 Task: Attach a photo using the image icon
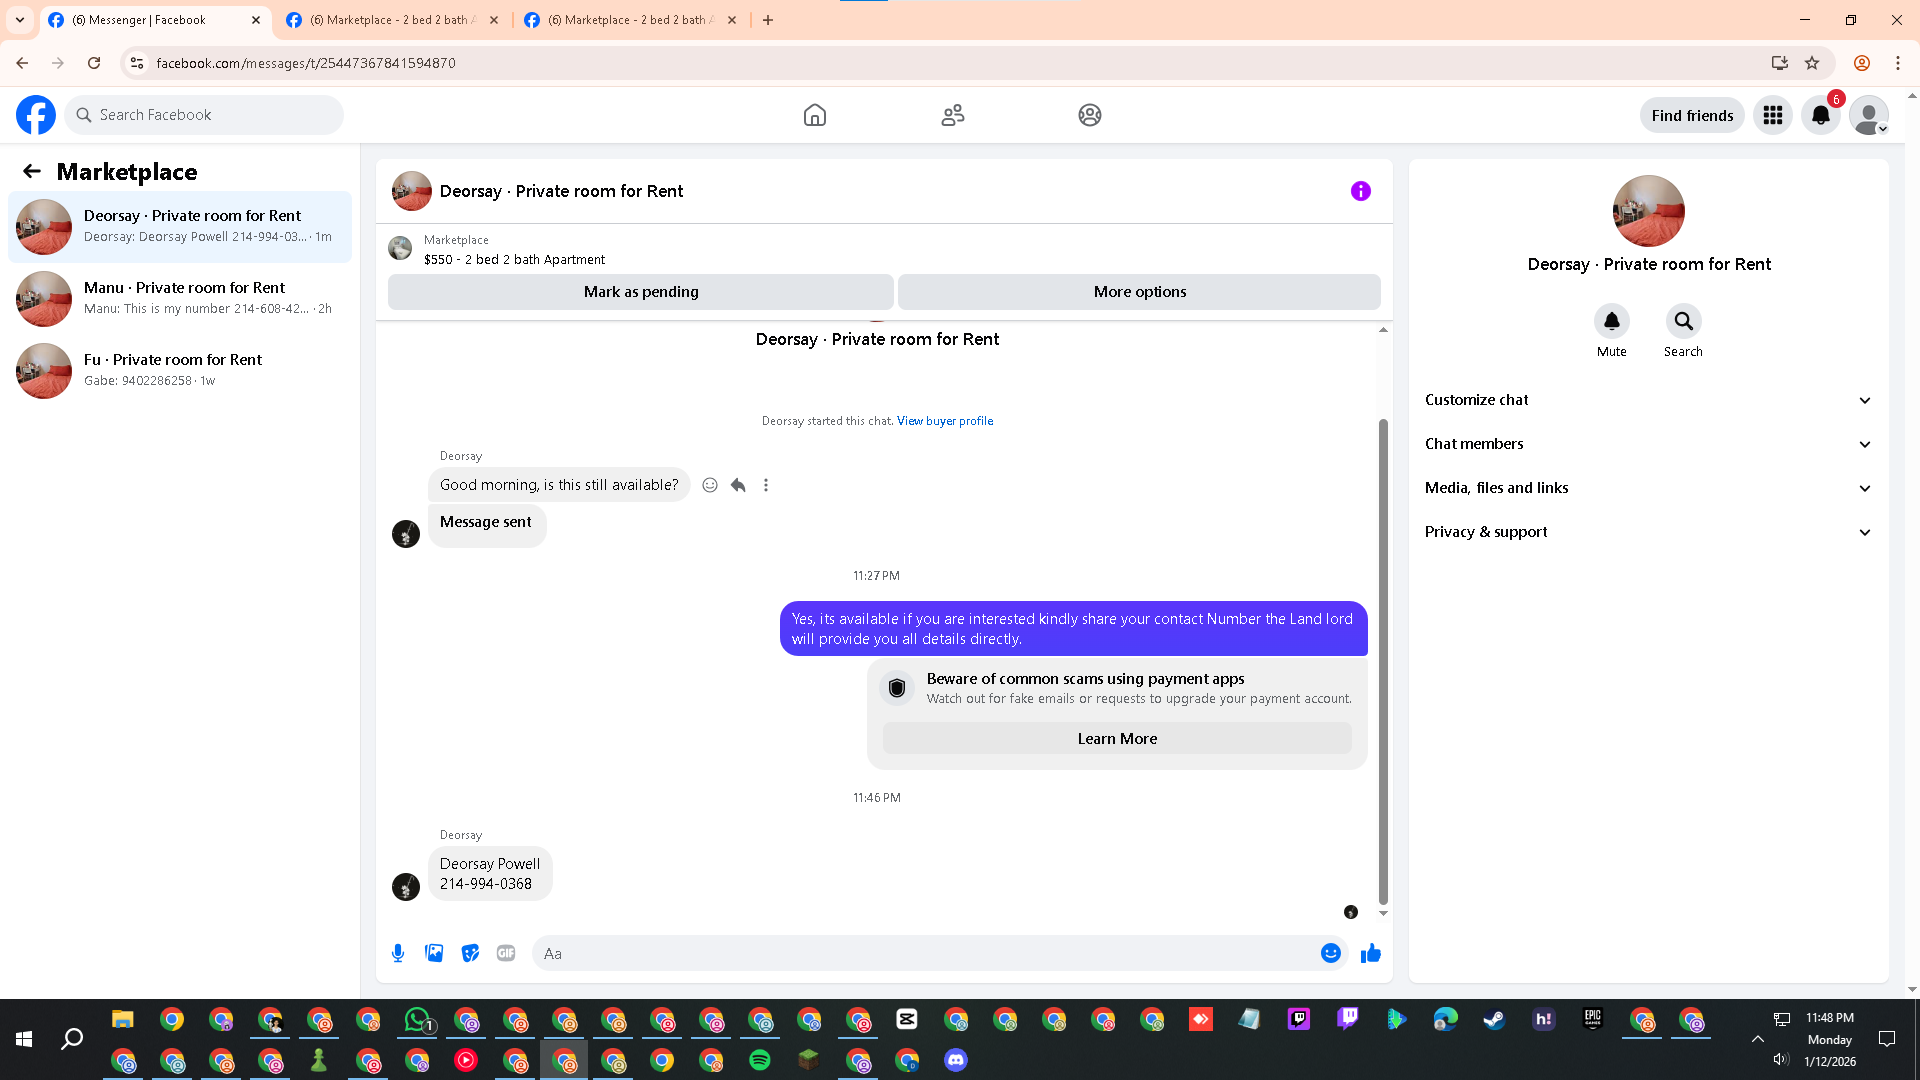434,953
